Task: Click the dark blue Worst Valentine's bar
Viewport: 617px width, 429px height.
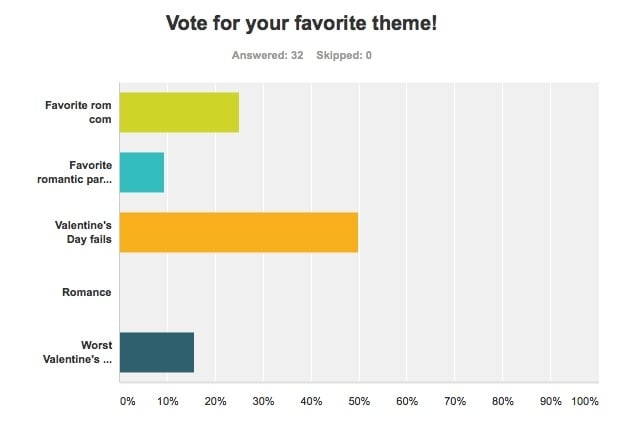Action: click(x=157, y=352)
